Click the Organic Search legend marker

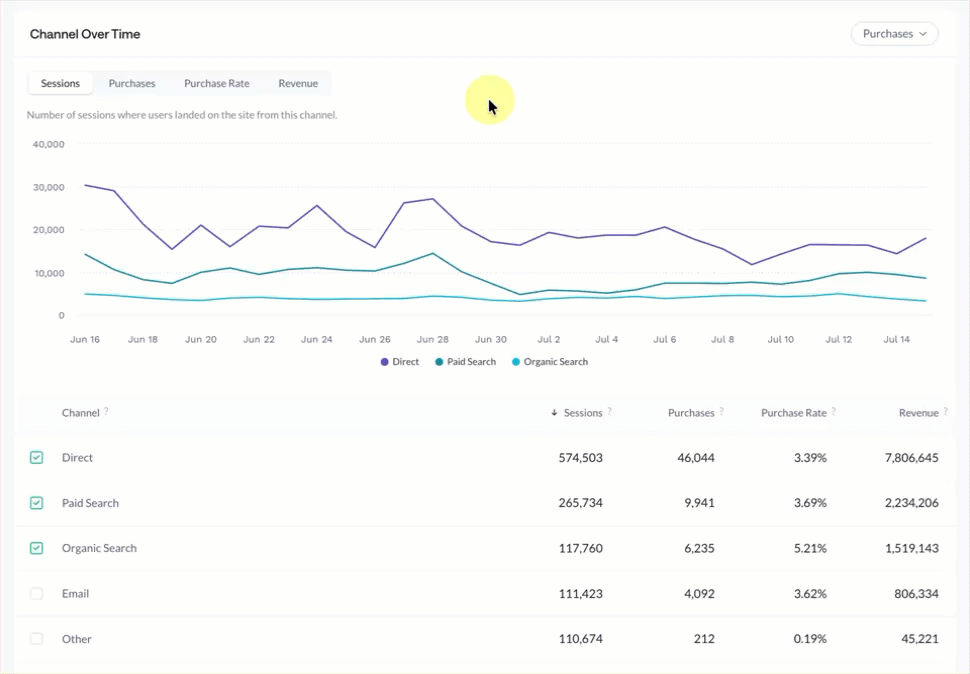[516, 362]
